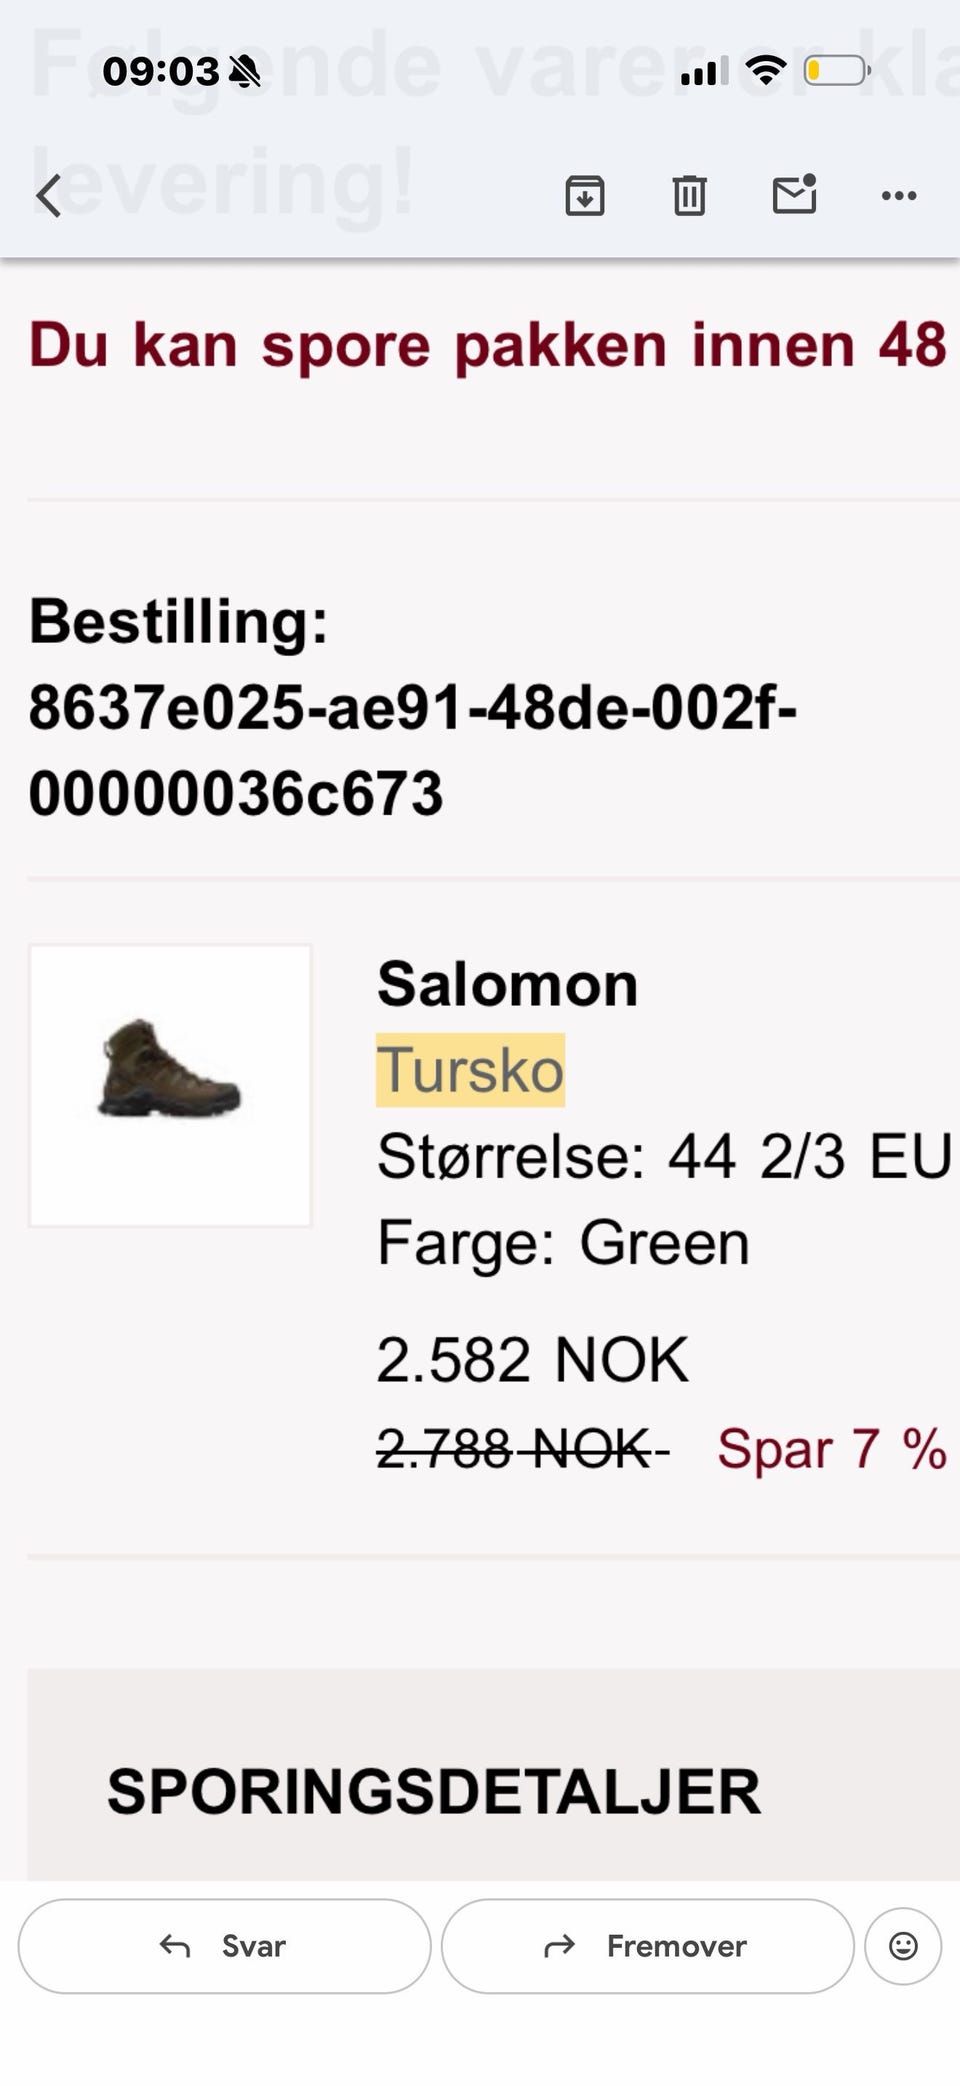The width and height of the screenshot is (960, 2086).
Task: Open the Salomon shoe product thumbnail
Action: 170,1086
